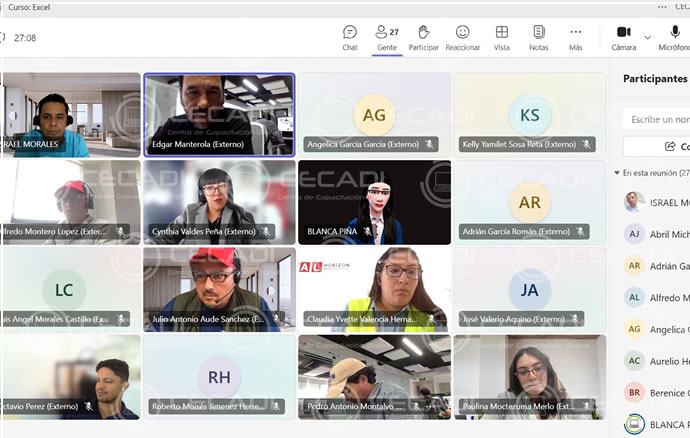Select Alfredo Montero Lopez's video tile
This screenshot has width=690, height=438.
[x=70, y=202]
